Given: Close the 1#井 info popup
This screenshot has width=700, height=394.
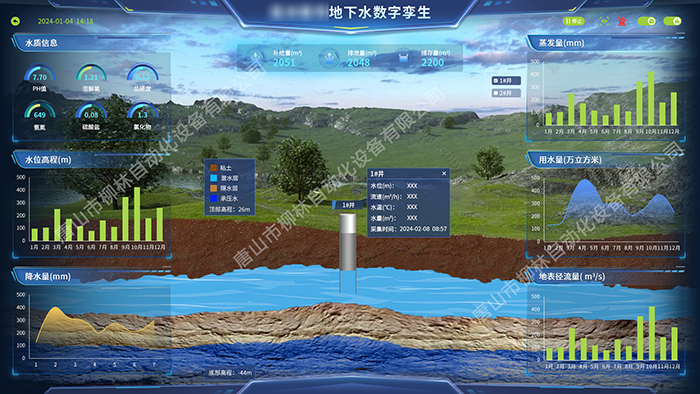Looking at the screenshot, I should 444,174.
